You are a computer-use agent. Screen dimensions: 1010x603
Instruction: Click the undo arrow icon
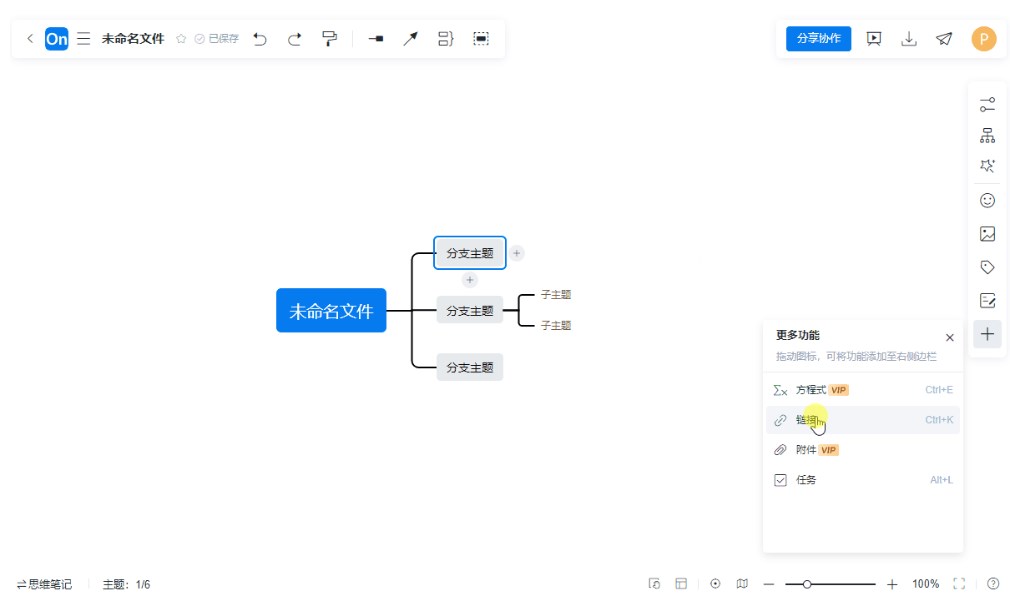click(260, 39)
